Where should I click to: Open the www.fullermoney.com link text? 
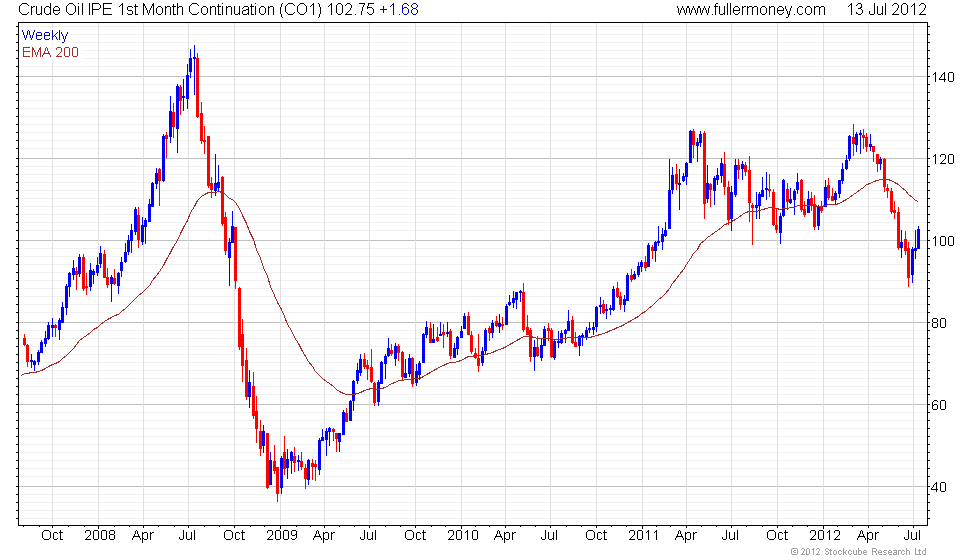[751, 9]
